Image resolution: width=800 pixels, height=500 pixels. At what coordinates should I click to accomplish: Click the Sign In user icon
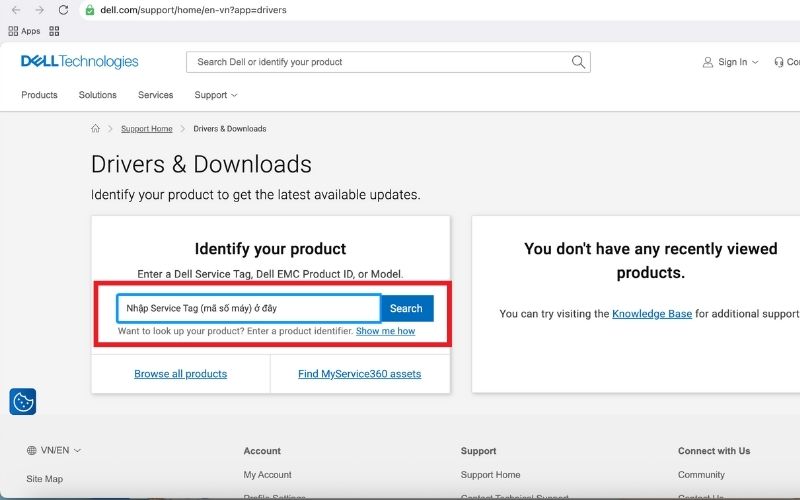pos(708,62)
